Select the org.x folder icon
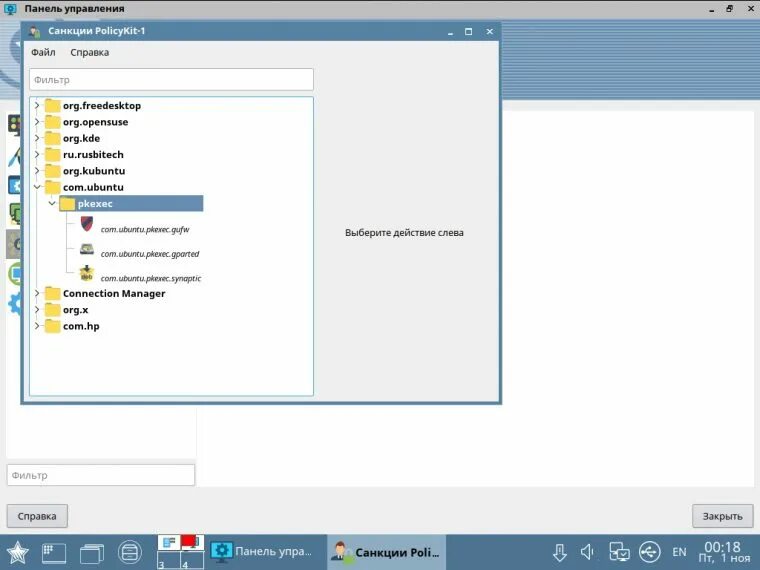The width and height of the screenshot is (760, 570). [x=52, y=310]
